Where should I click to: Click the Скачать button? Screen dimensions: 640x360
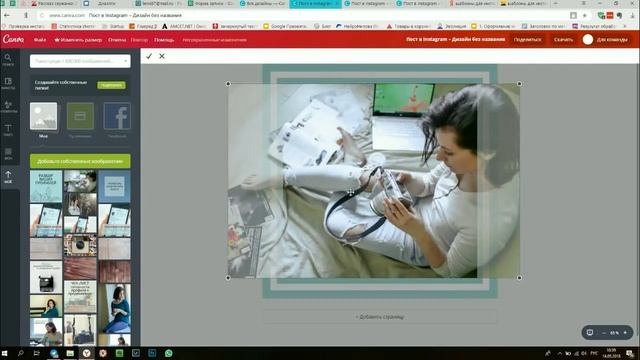(x=563, y=40)
